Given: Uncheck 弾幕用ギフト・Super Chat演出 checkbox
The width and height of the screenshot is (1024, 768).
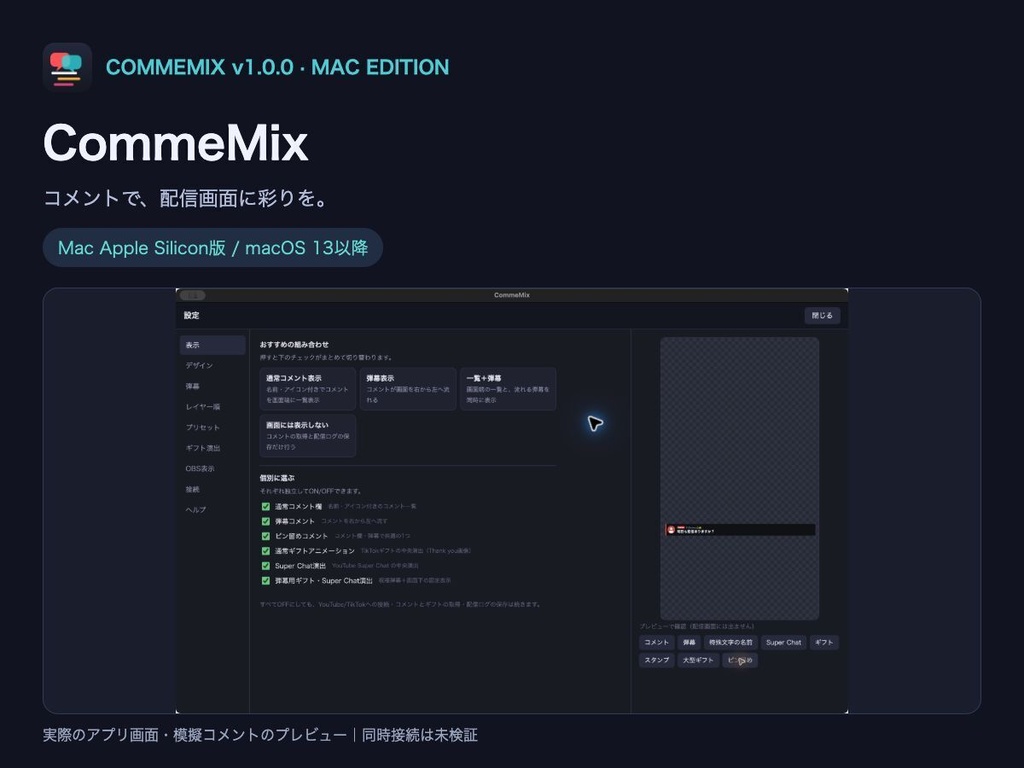Looking at the screenshot, I should 266,581.
